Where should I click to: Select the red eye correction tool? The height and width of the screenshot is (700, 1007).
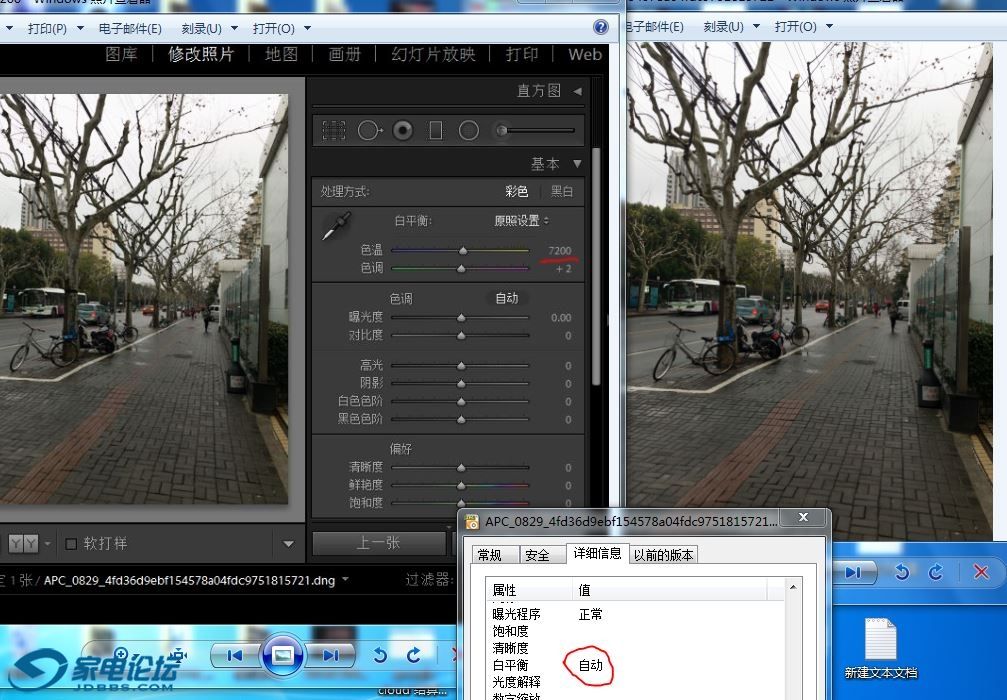pos(403,130)
